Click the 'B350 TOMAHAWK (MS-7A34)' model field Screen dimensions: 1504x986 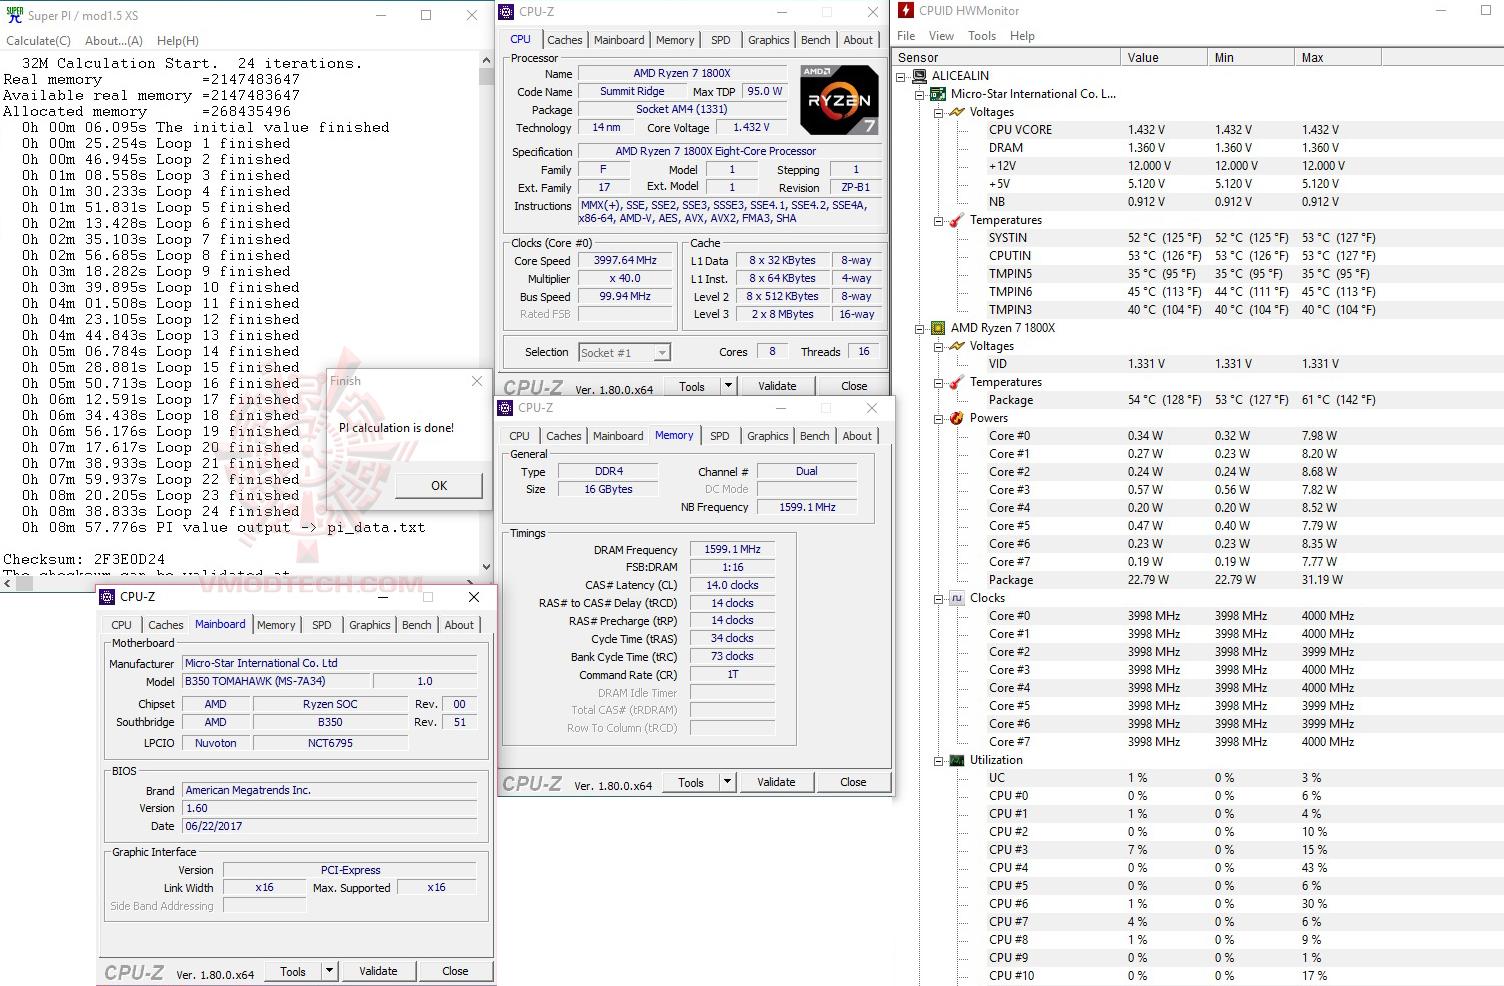277,681
